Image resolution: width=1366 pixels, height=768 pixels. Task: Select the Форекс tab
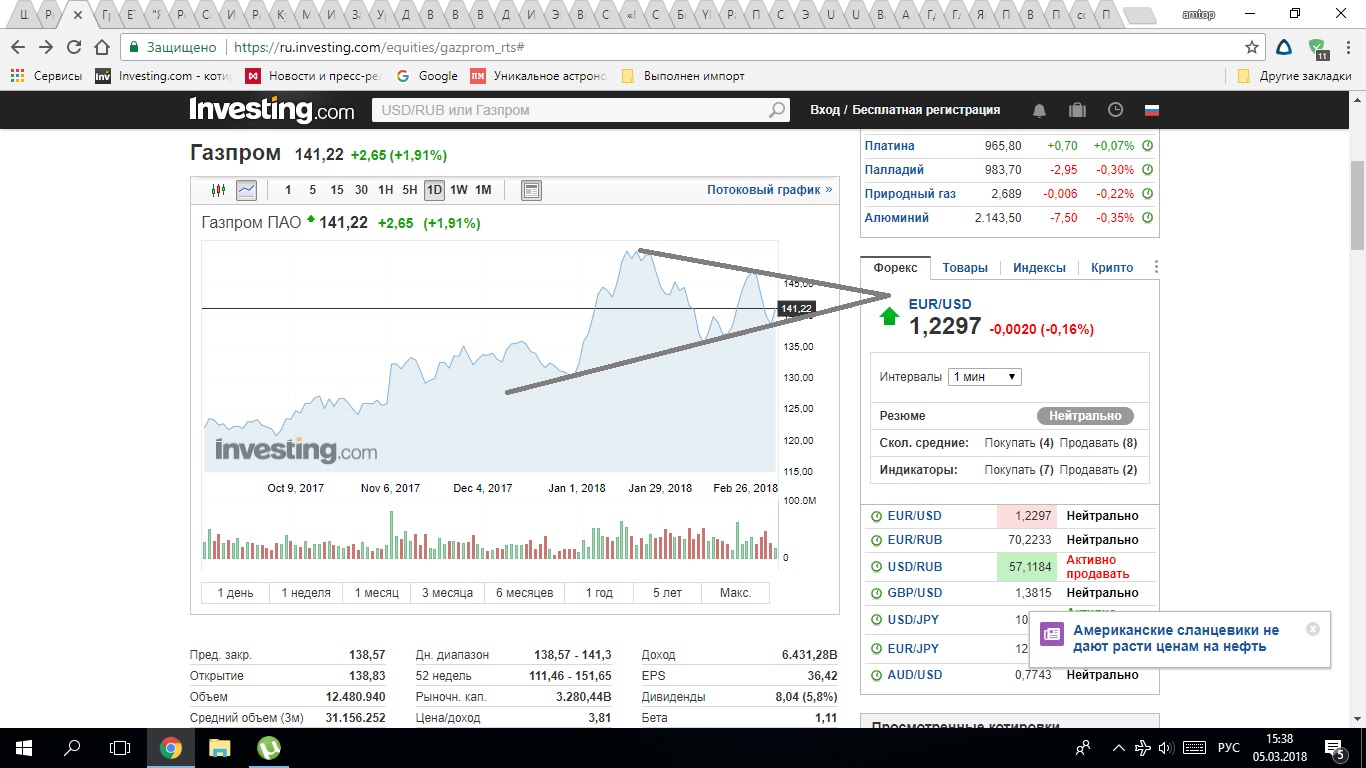tap(895, 268)
